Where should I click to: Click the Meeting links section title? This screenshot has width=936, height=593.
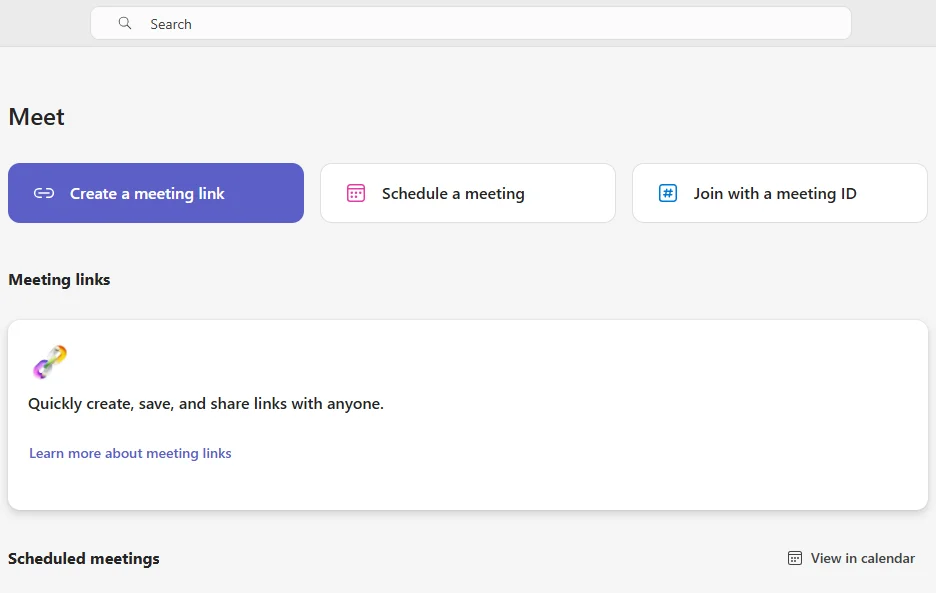click(x=59, y=280)
